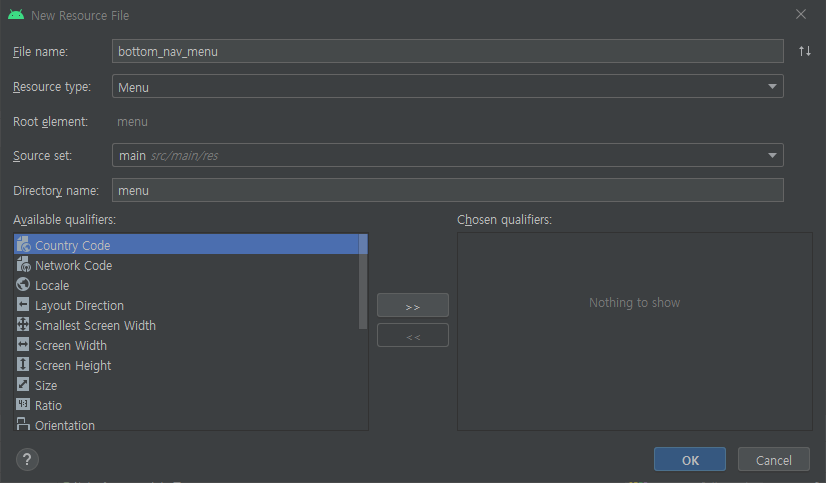The image size is (826, 483).
Task: Click the Ratio qualifier icon
Action: pyautogui.click(x=23, y=405)
